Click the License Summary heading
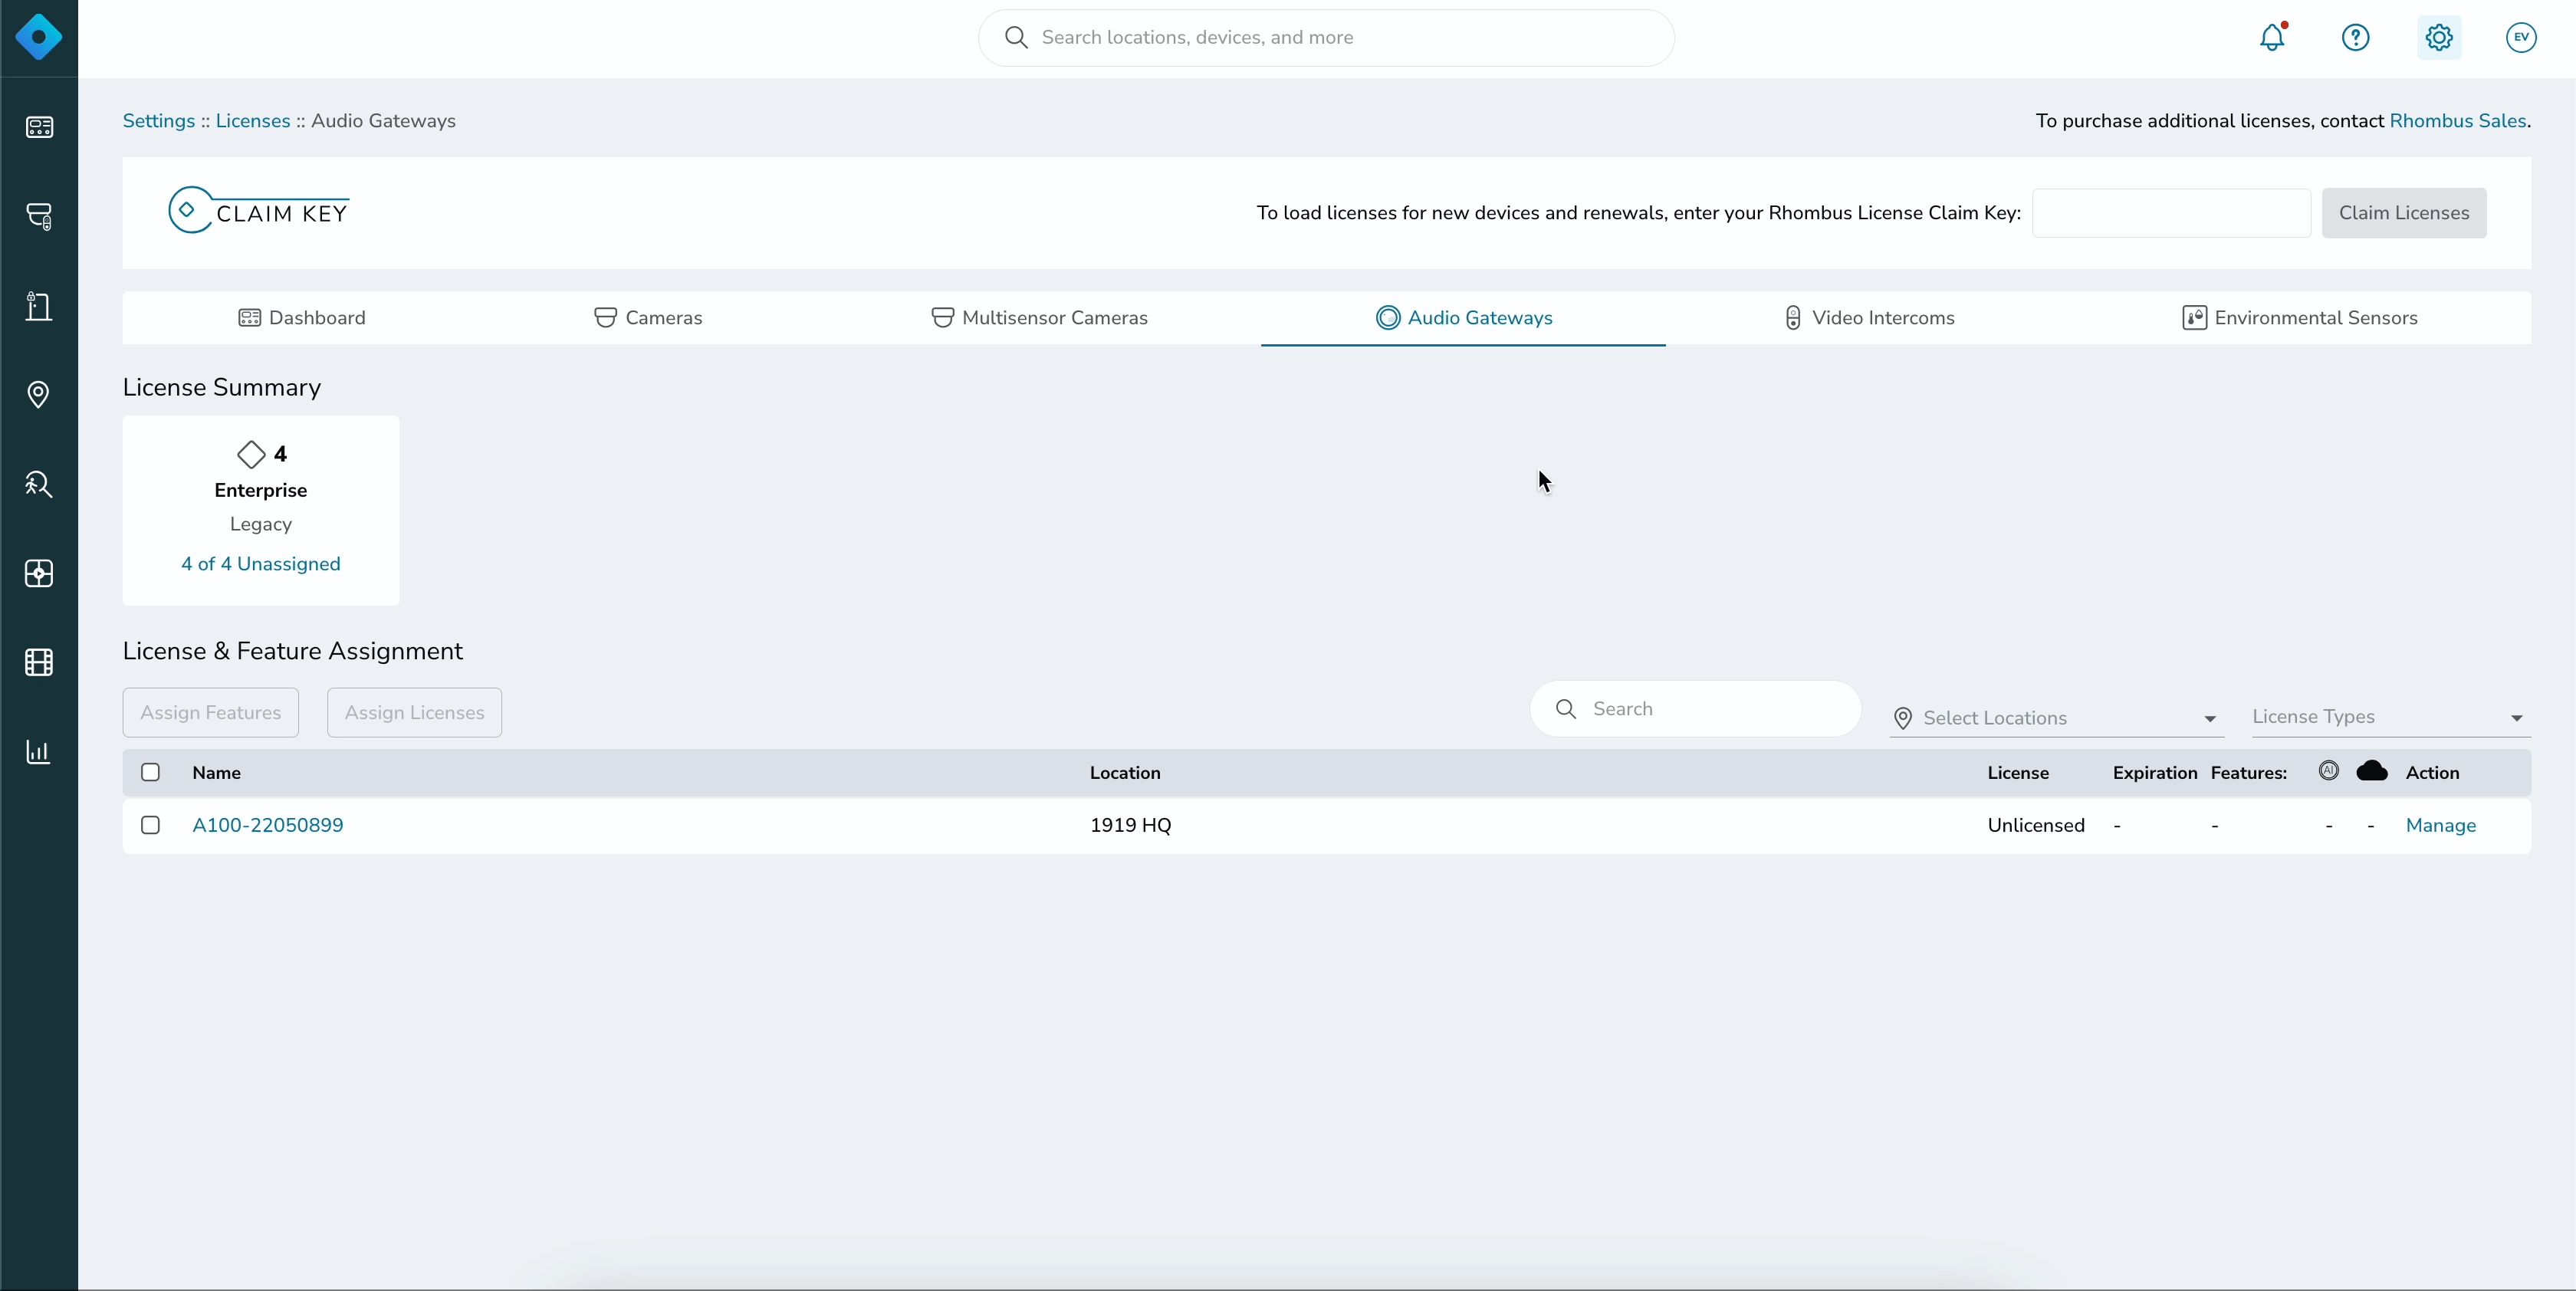This screenshot has height=1291, width=2576. (222, 388)
